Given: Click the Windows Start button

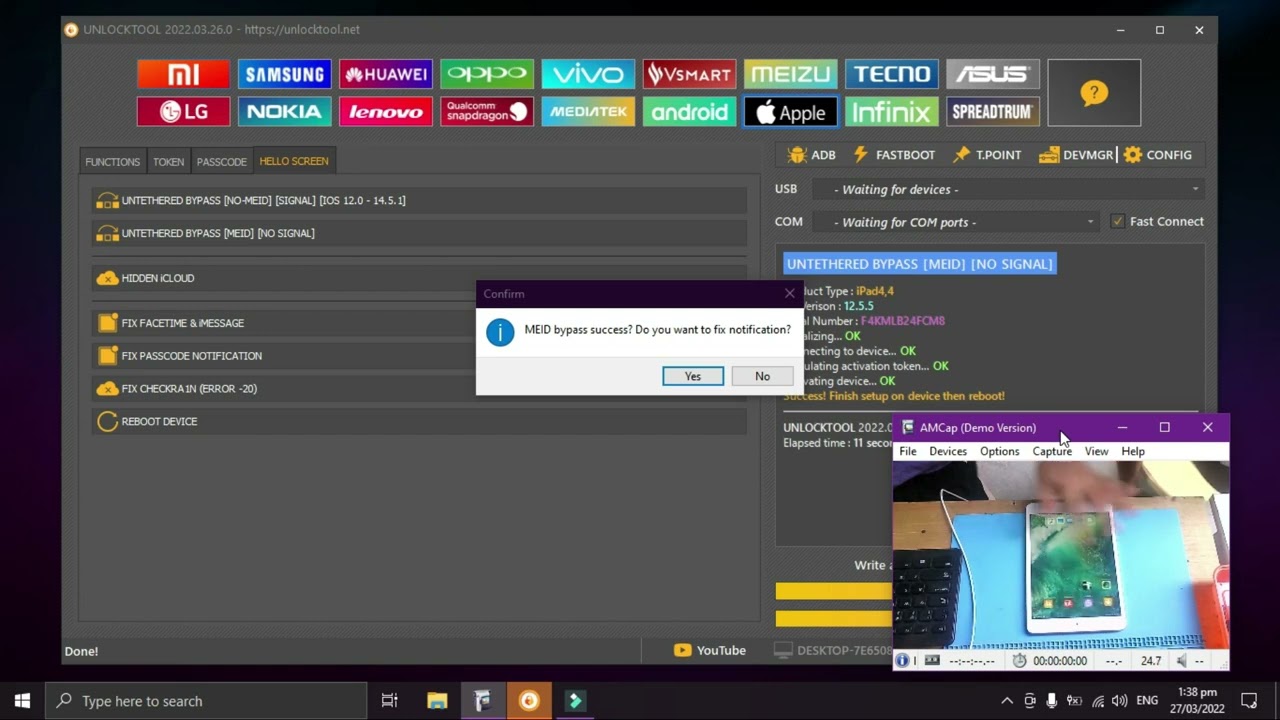Looking at the screenshot, I should pos(22,701).
